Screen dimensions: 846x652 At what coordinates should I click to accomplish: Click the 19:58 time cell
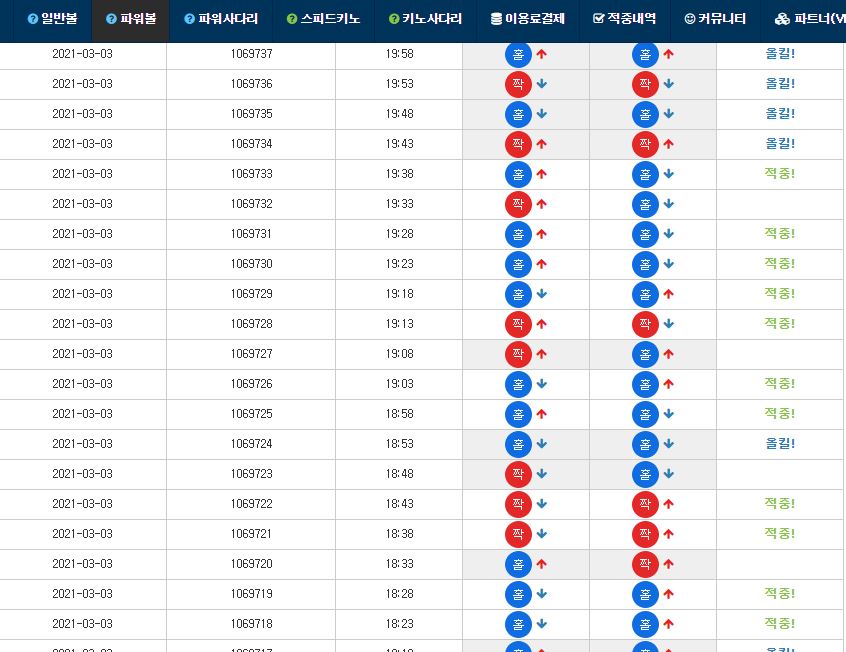coord(399,54)
